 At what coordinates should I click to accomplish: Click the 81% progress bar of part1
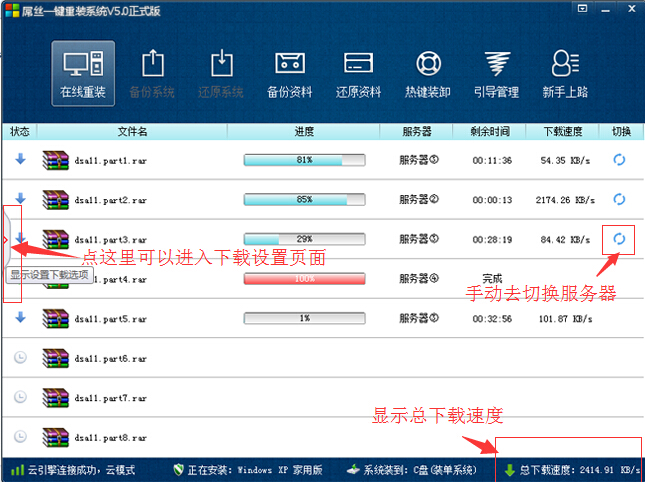coord(304,160)
